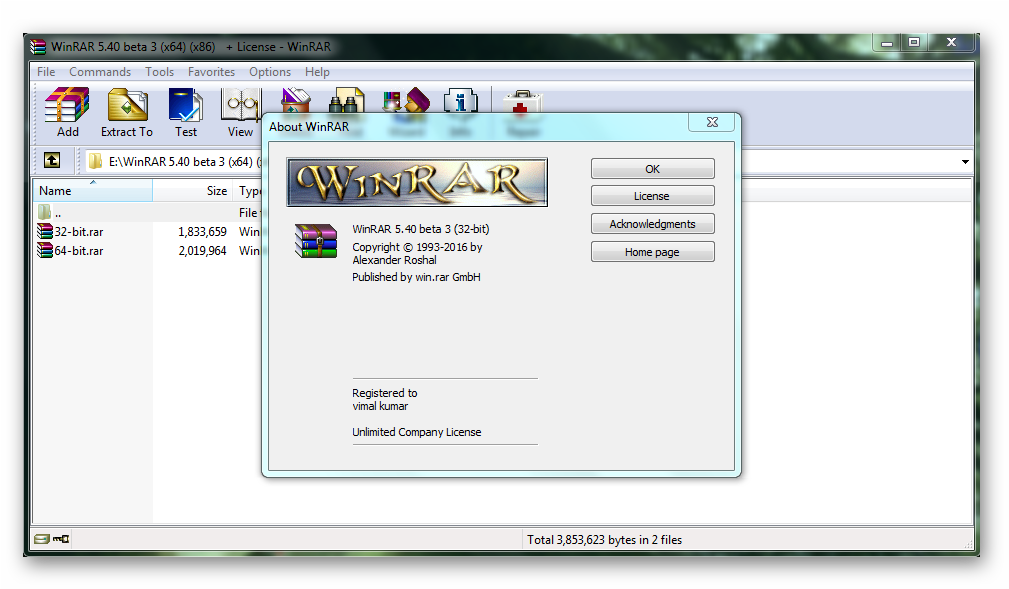Image resolution: width=1009 pixels, height=589 pixels.
Task: Open the File menu
Action: tap(46, 72)
